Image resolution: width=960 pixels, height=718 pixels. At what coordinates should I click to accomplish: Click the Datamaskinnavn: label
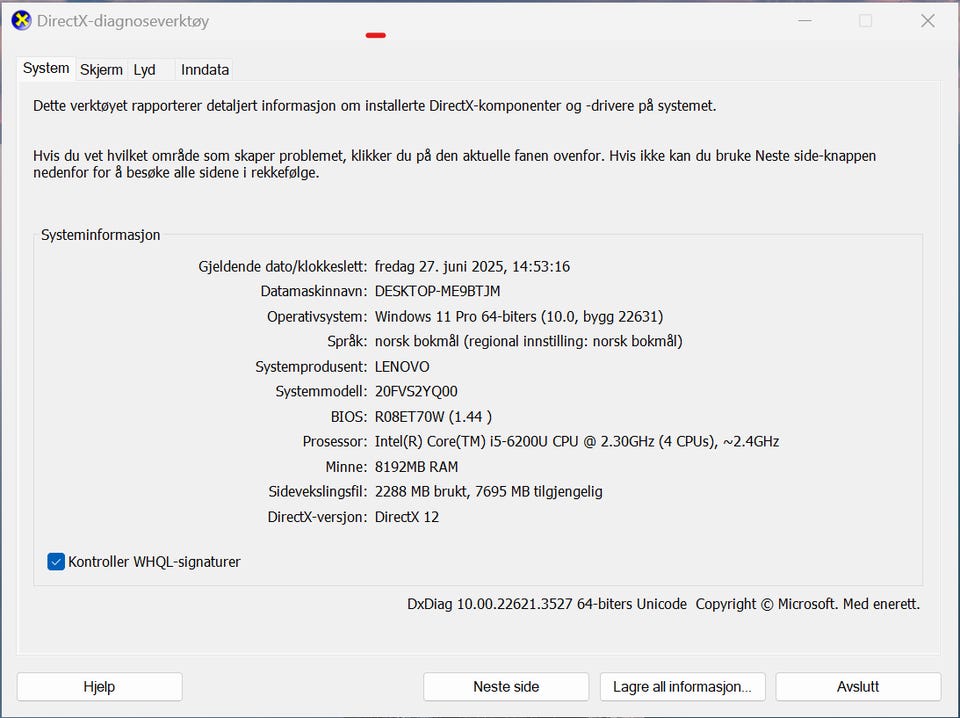tap(313, 291)
